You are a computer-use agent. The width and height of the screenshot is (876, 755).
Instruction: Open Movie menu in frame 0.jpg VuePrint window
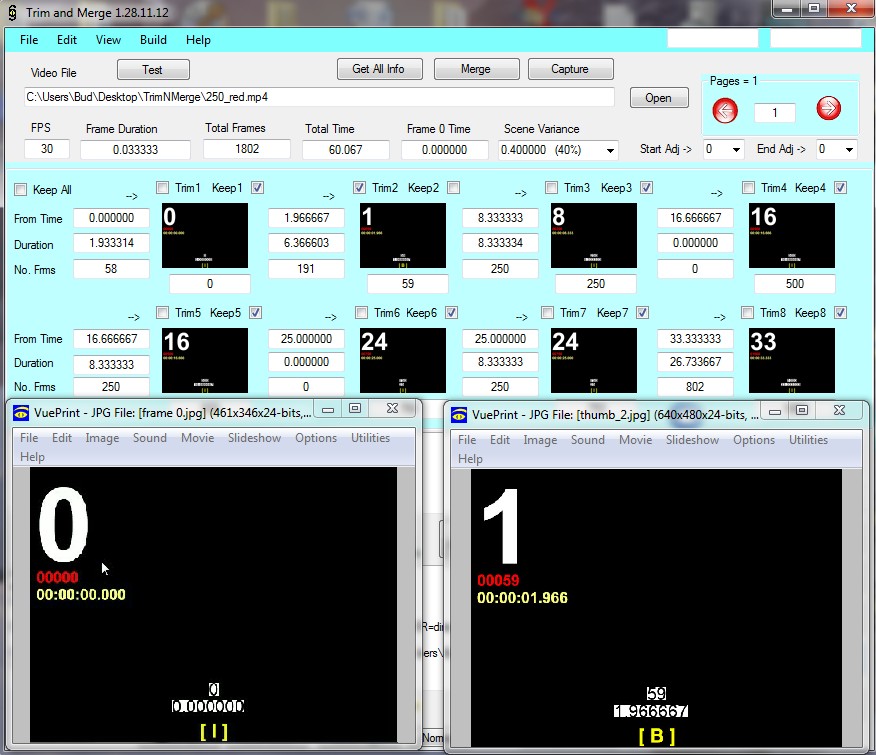tap(198, 438)
